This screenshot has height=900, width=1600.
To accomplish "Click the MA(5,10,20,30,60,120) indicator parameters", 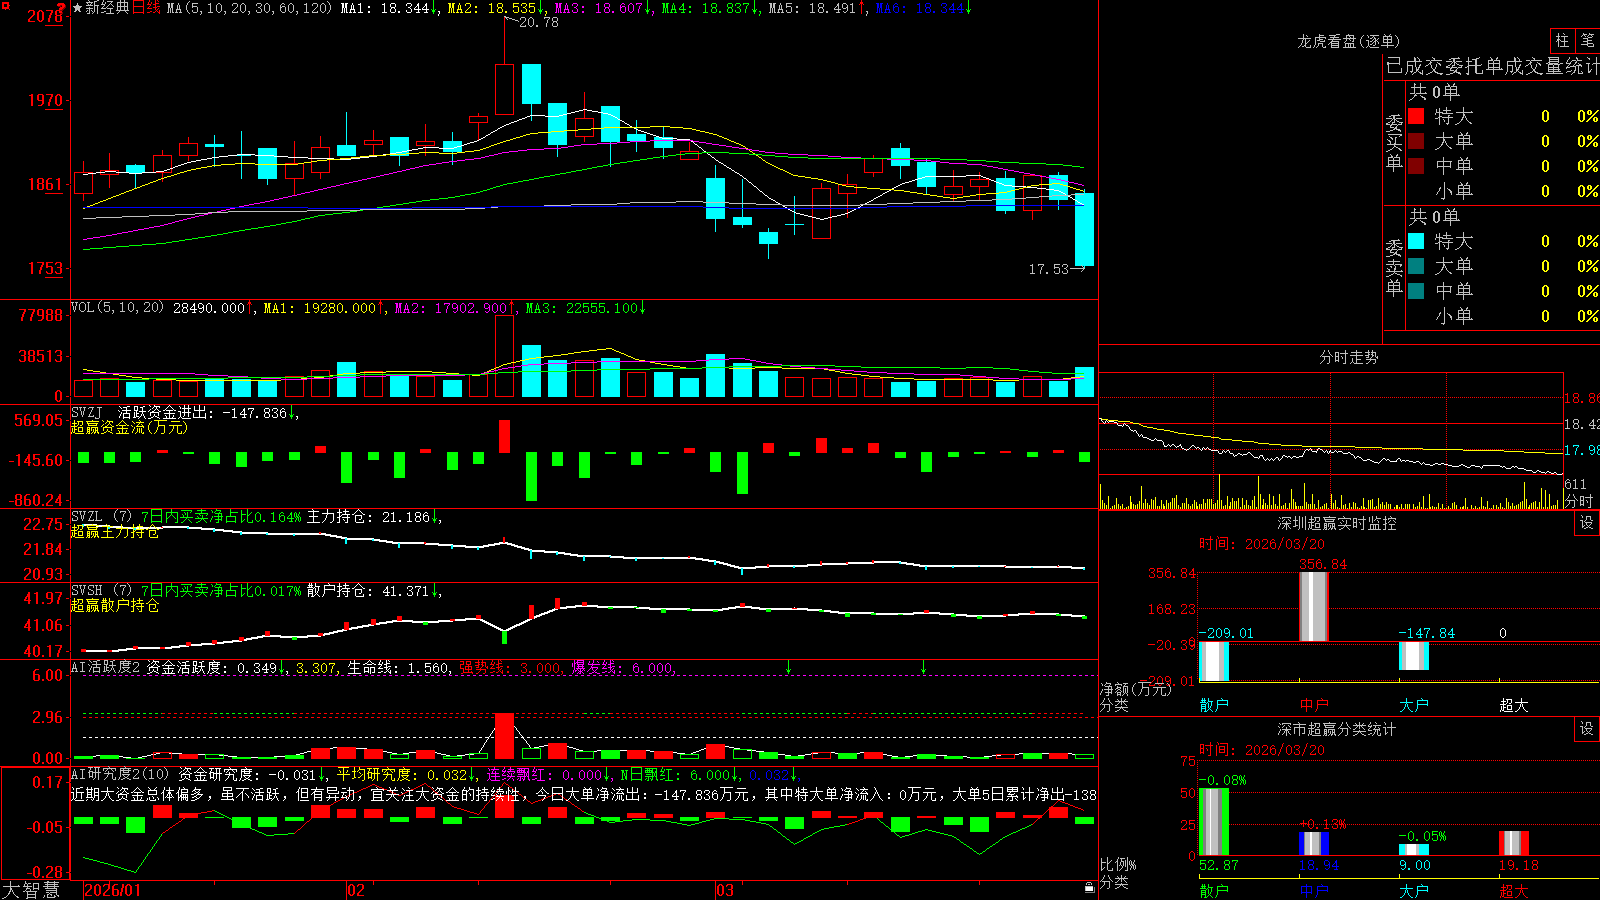I will 249,8.
